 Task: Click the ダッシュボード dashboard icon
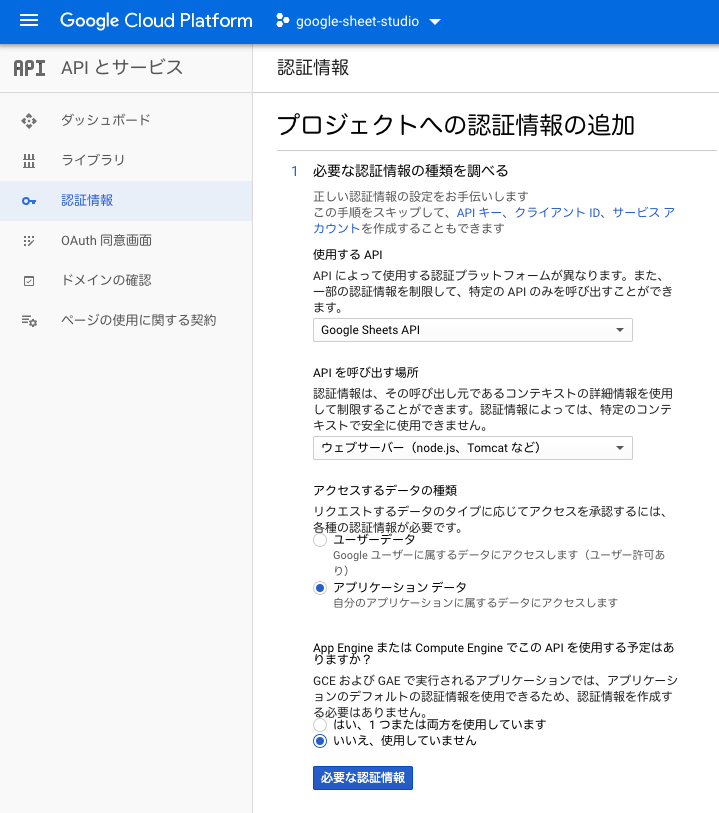29,121
